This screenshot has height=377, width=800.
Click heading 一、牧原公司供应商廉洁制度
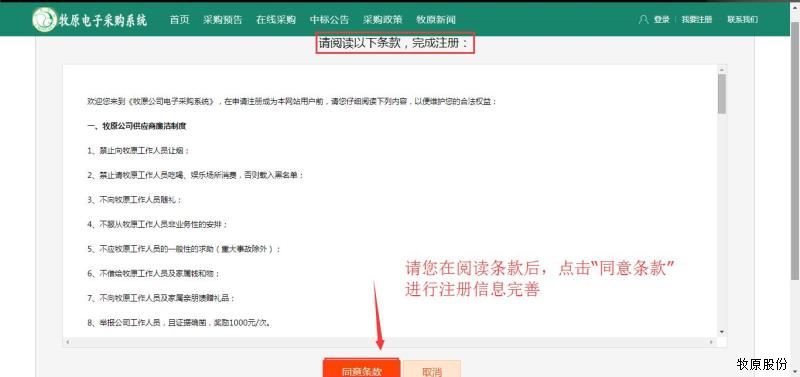click(137, 126)
